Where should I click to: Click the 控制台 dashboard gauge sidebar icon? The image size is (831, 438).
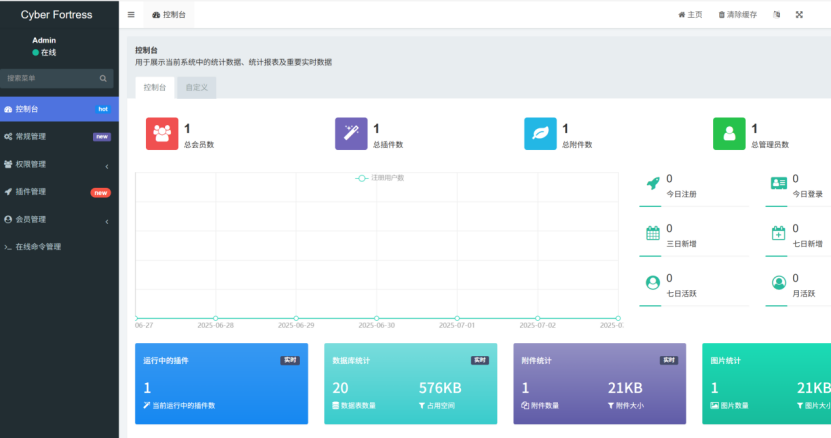pos(8,109)
